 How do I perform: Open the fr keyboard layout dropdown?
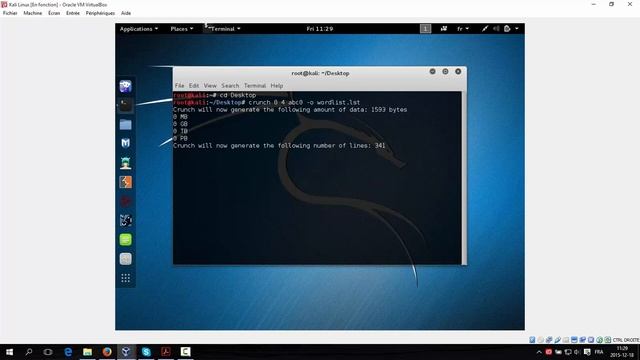point(463,29)
